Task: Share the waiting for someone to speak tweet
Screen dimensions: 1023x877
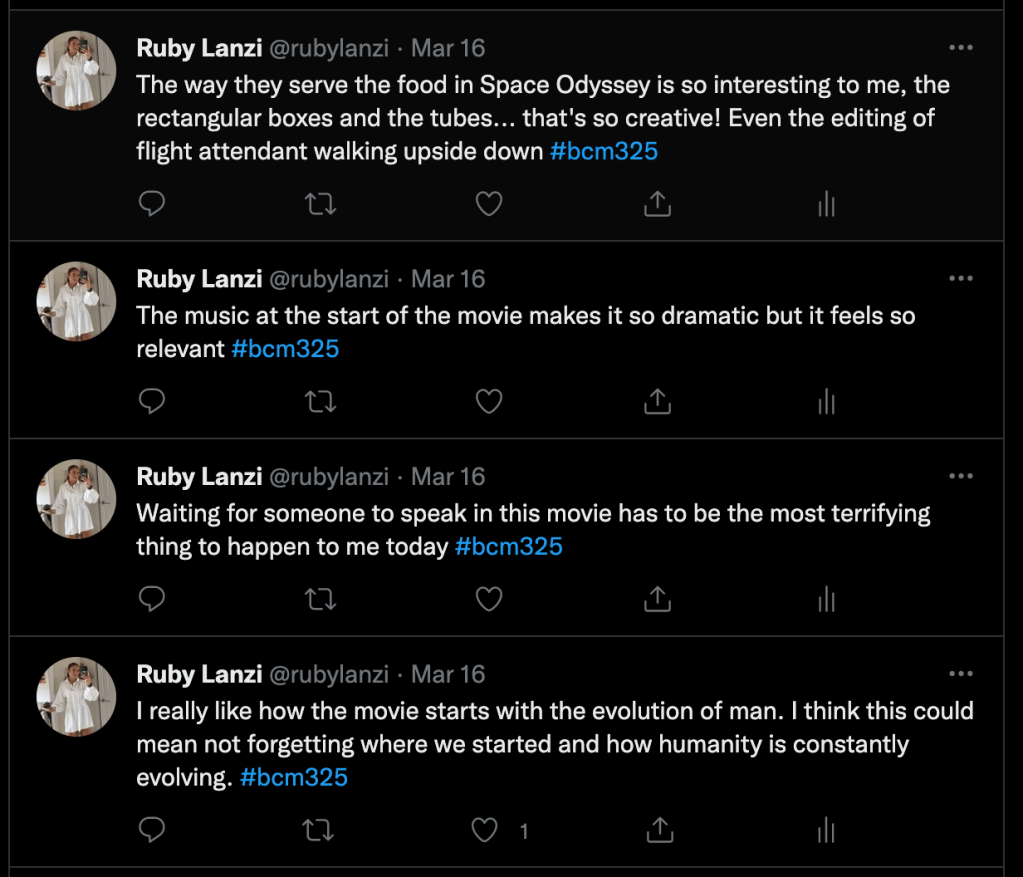Action: coord(656,599)
